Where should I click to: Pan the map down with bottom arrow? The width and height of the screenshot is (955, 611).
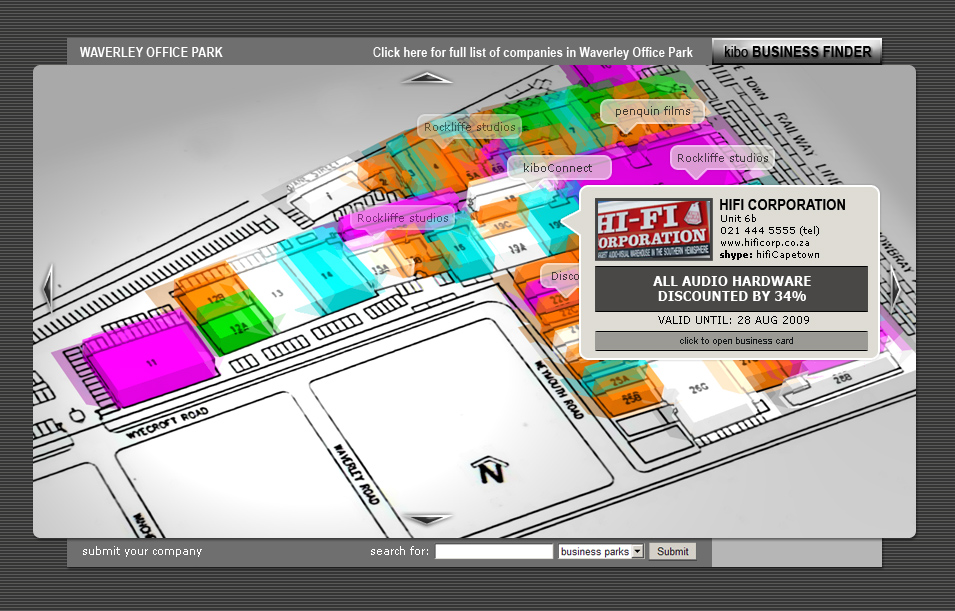click(x=432, y=519)
